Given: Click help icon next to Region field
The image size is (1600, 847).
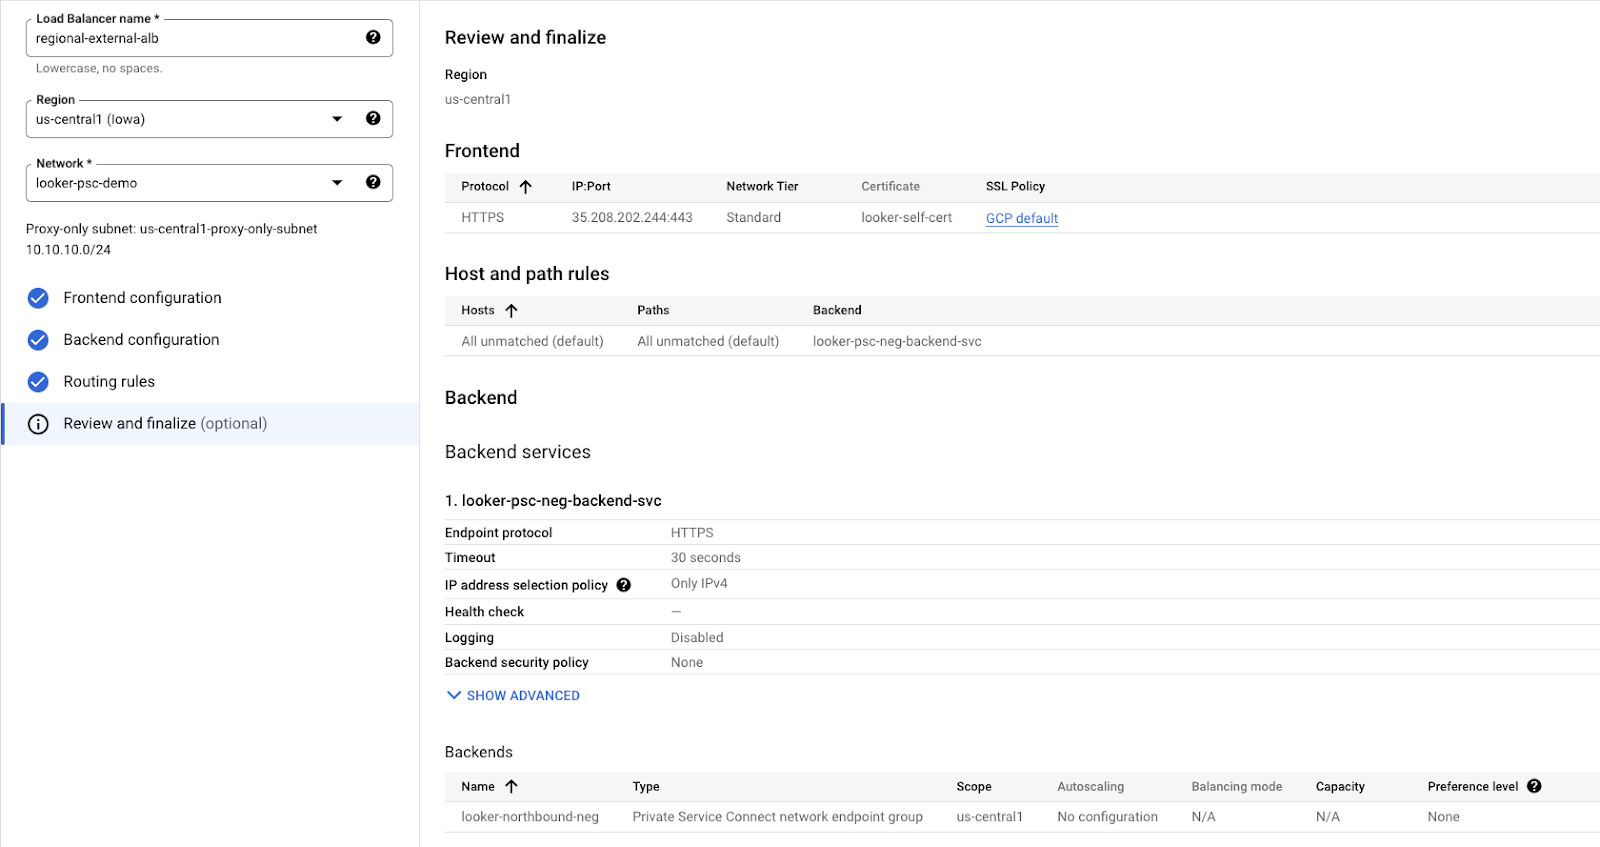Looking at the screenshot, I should point(373,118).
